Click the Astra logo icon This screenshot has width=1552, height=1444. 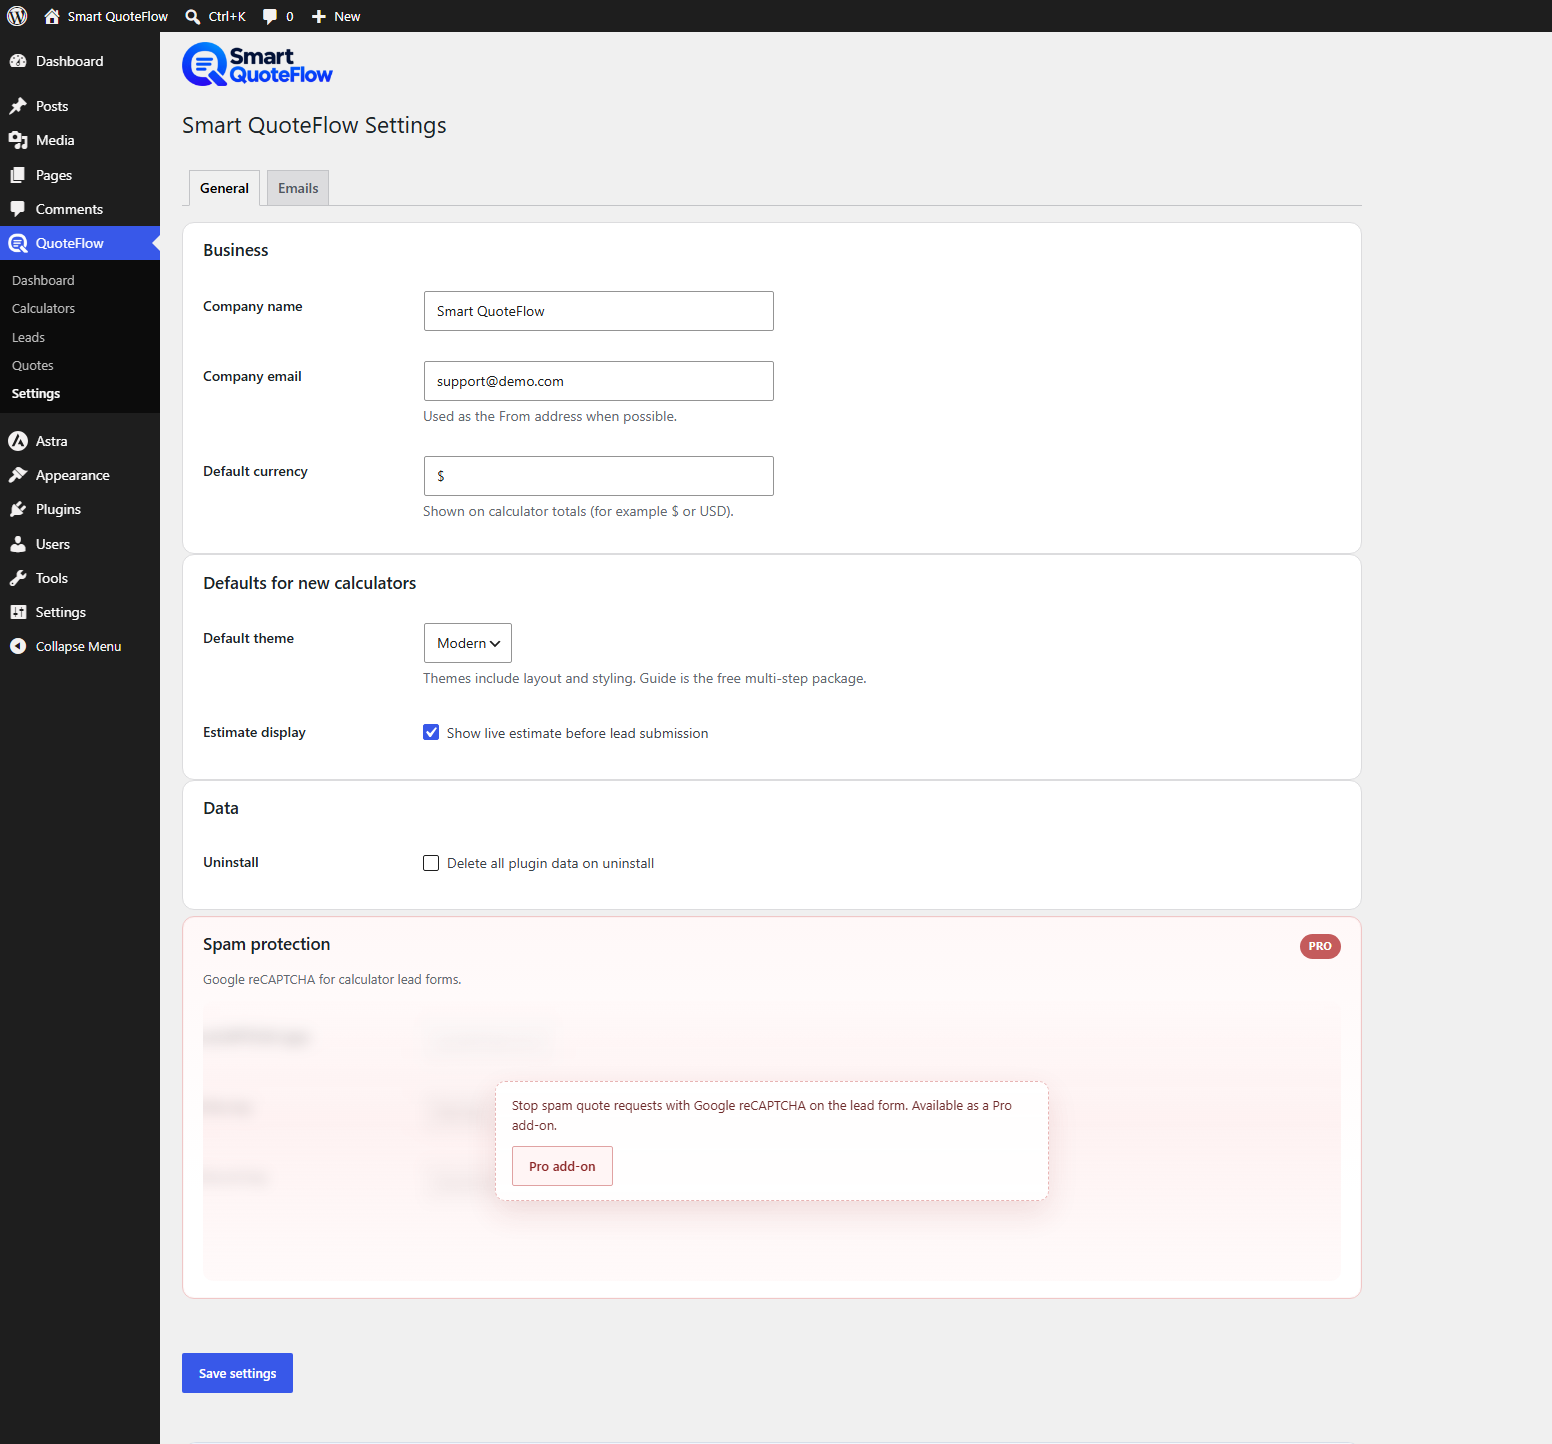point(18,441)
